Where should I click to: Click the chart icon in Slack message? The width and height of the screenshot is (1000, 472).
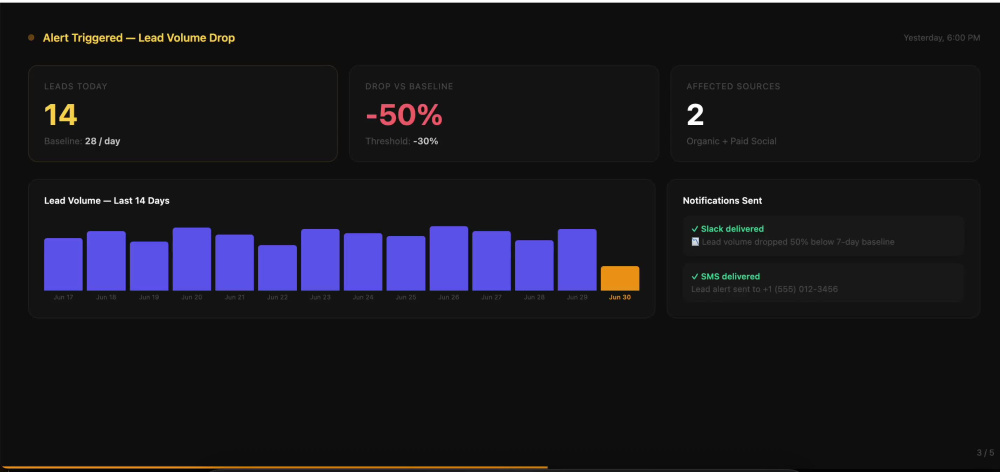tap(695, 242)
